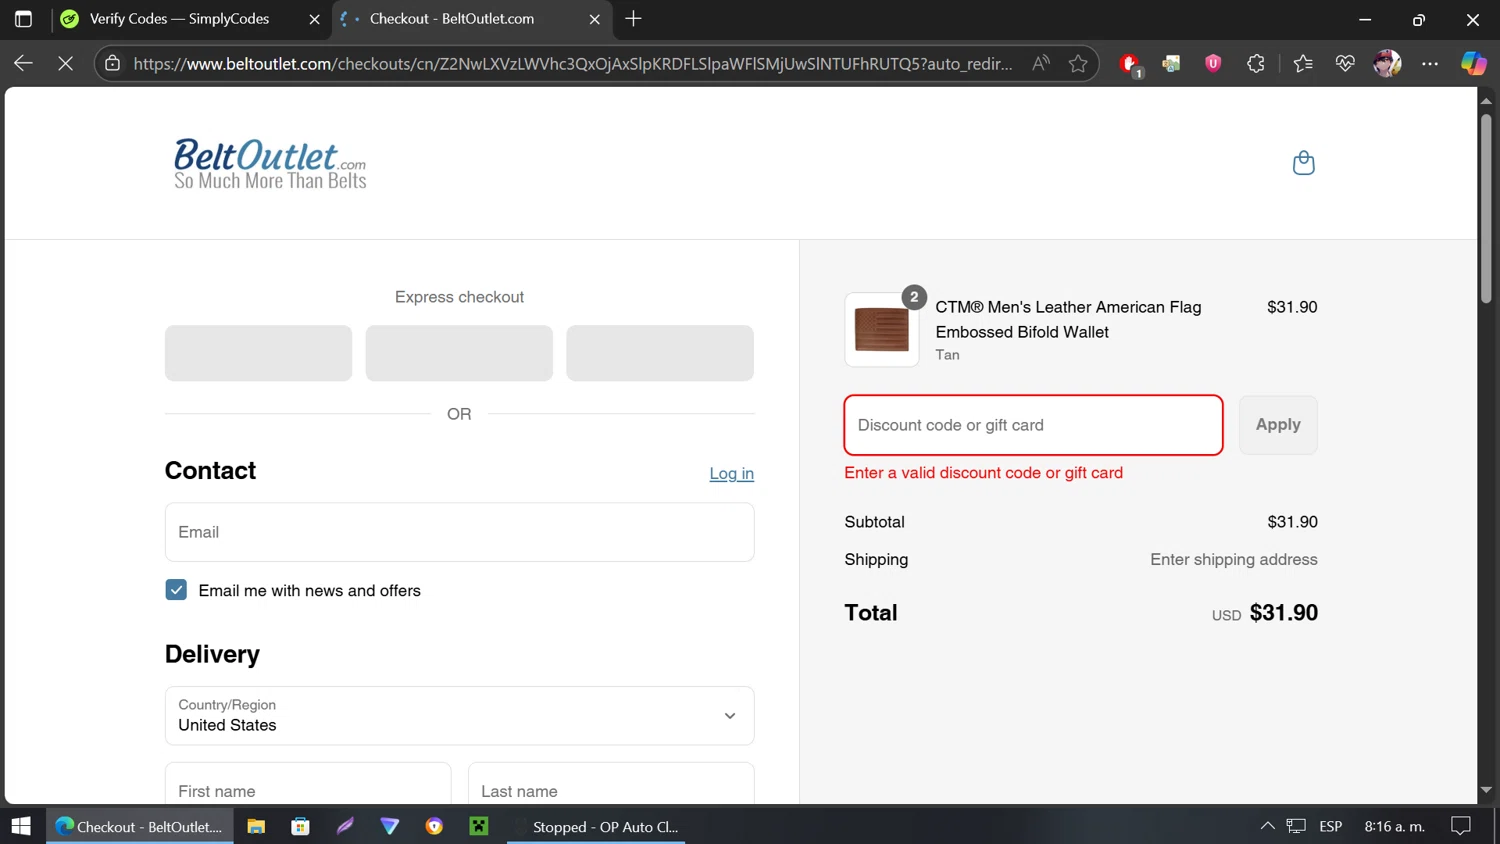Open the purple feather app in taskbar

[345, 826]
